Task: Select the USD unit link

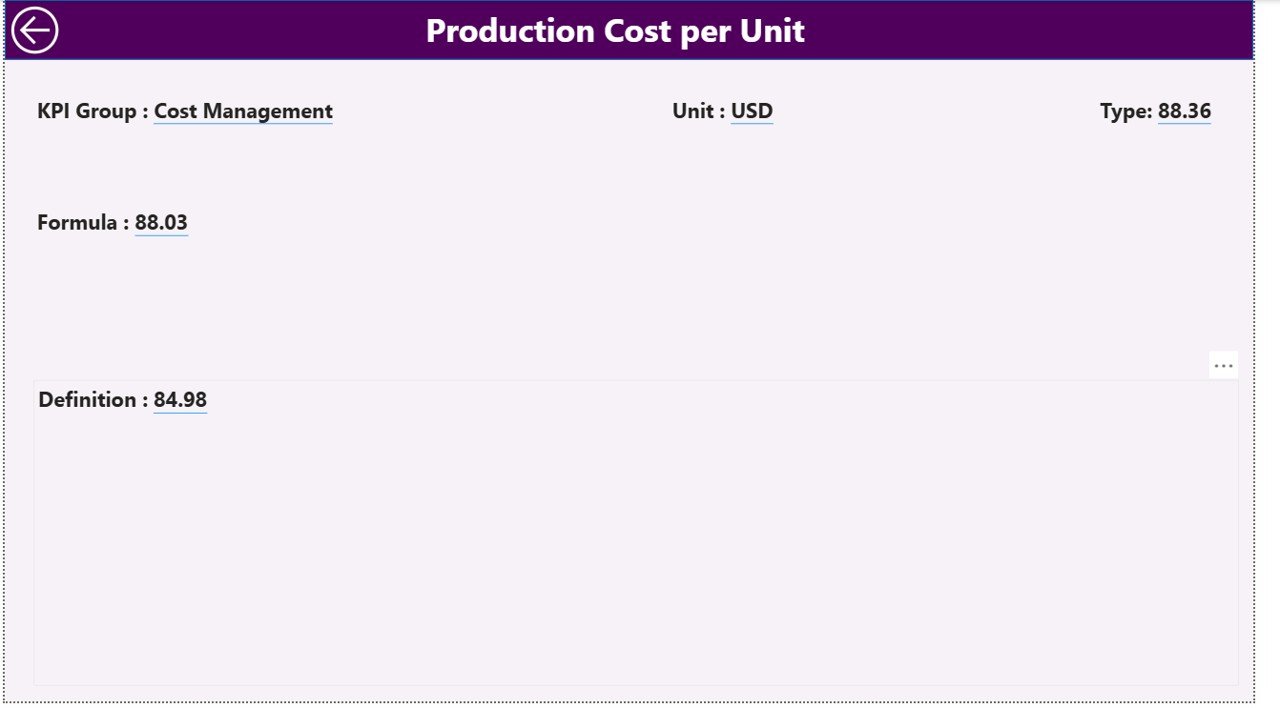Action: pos(751,110)
